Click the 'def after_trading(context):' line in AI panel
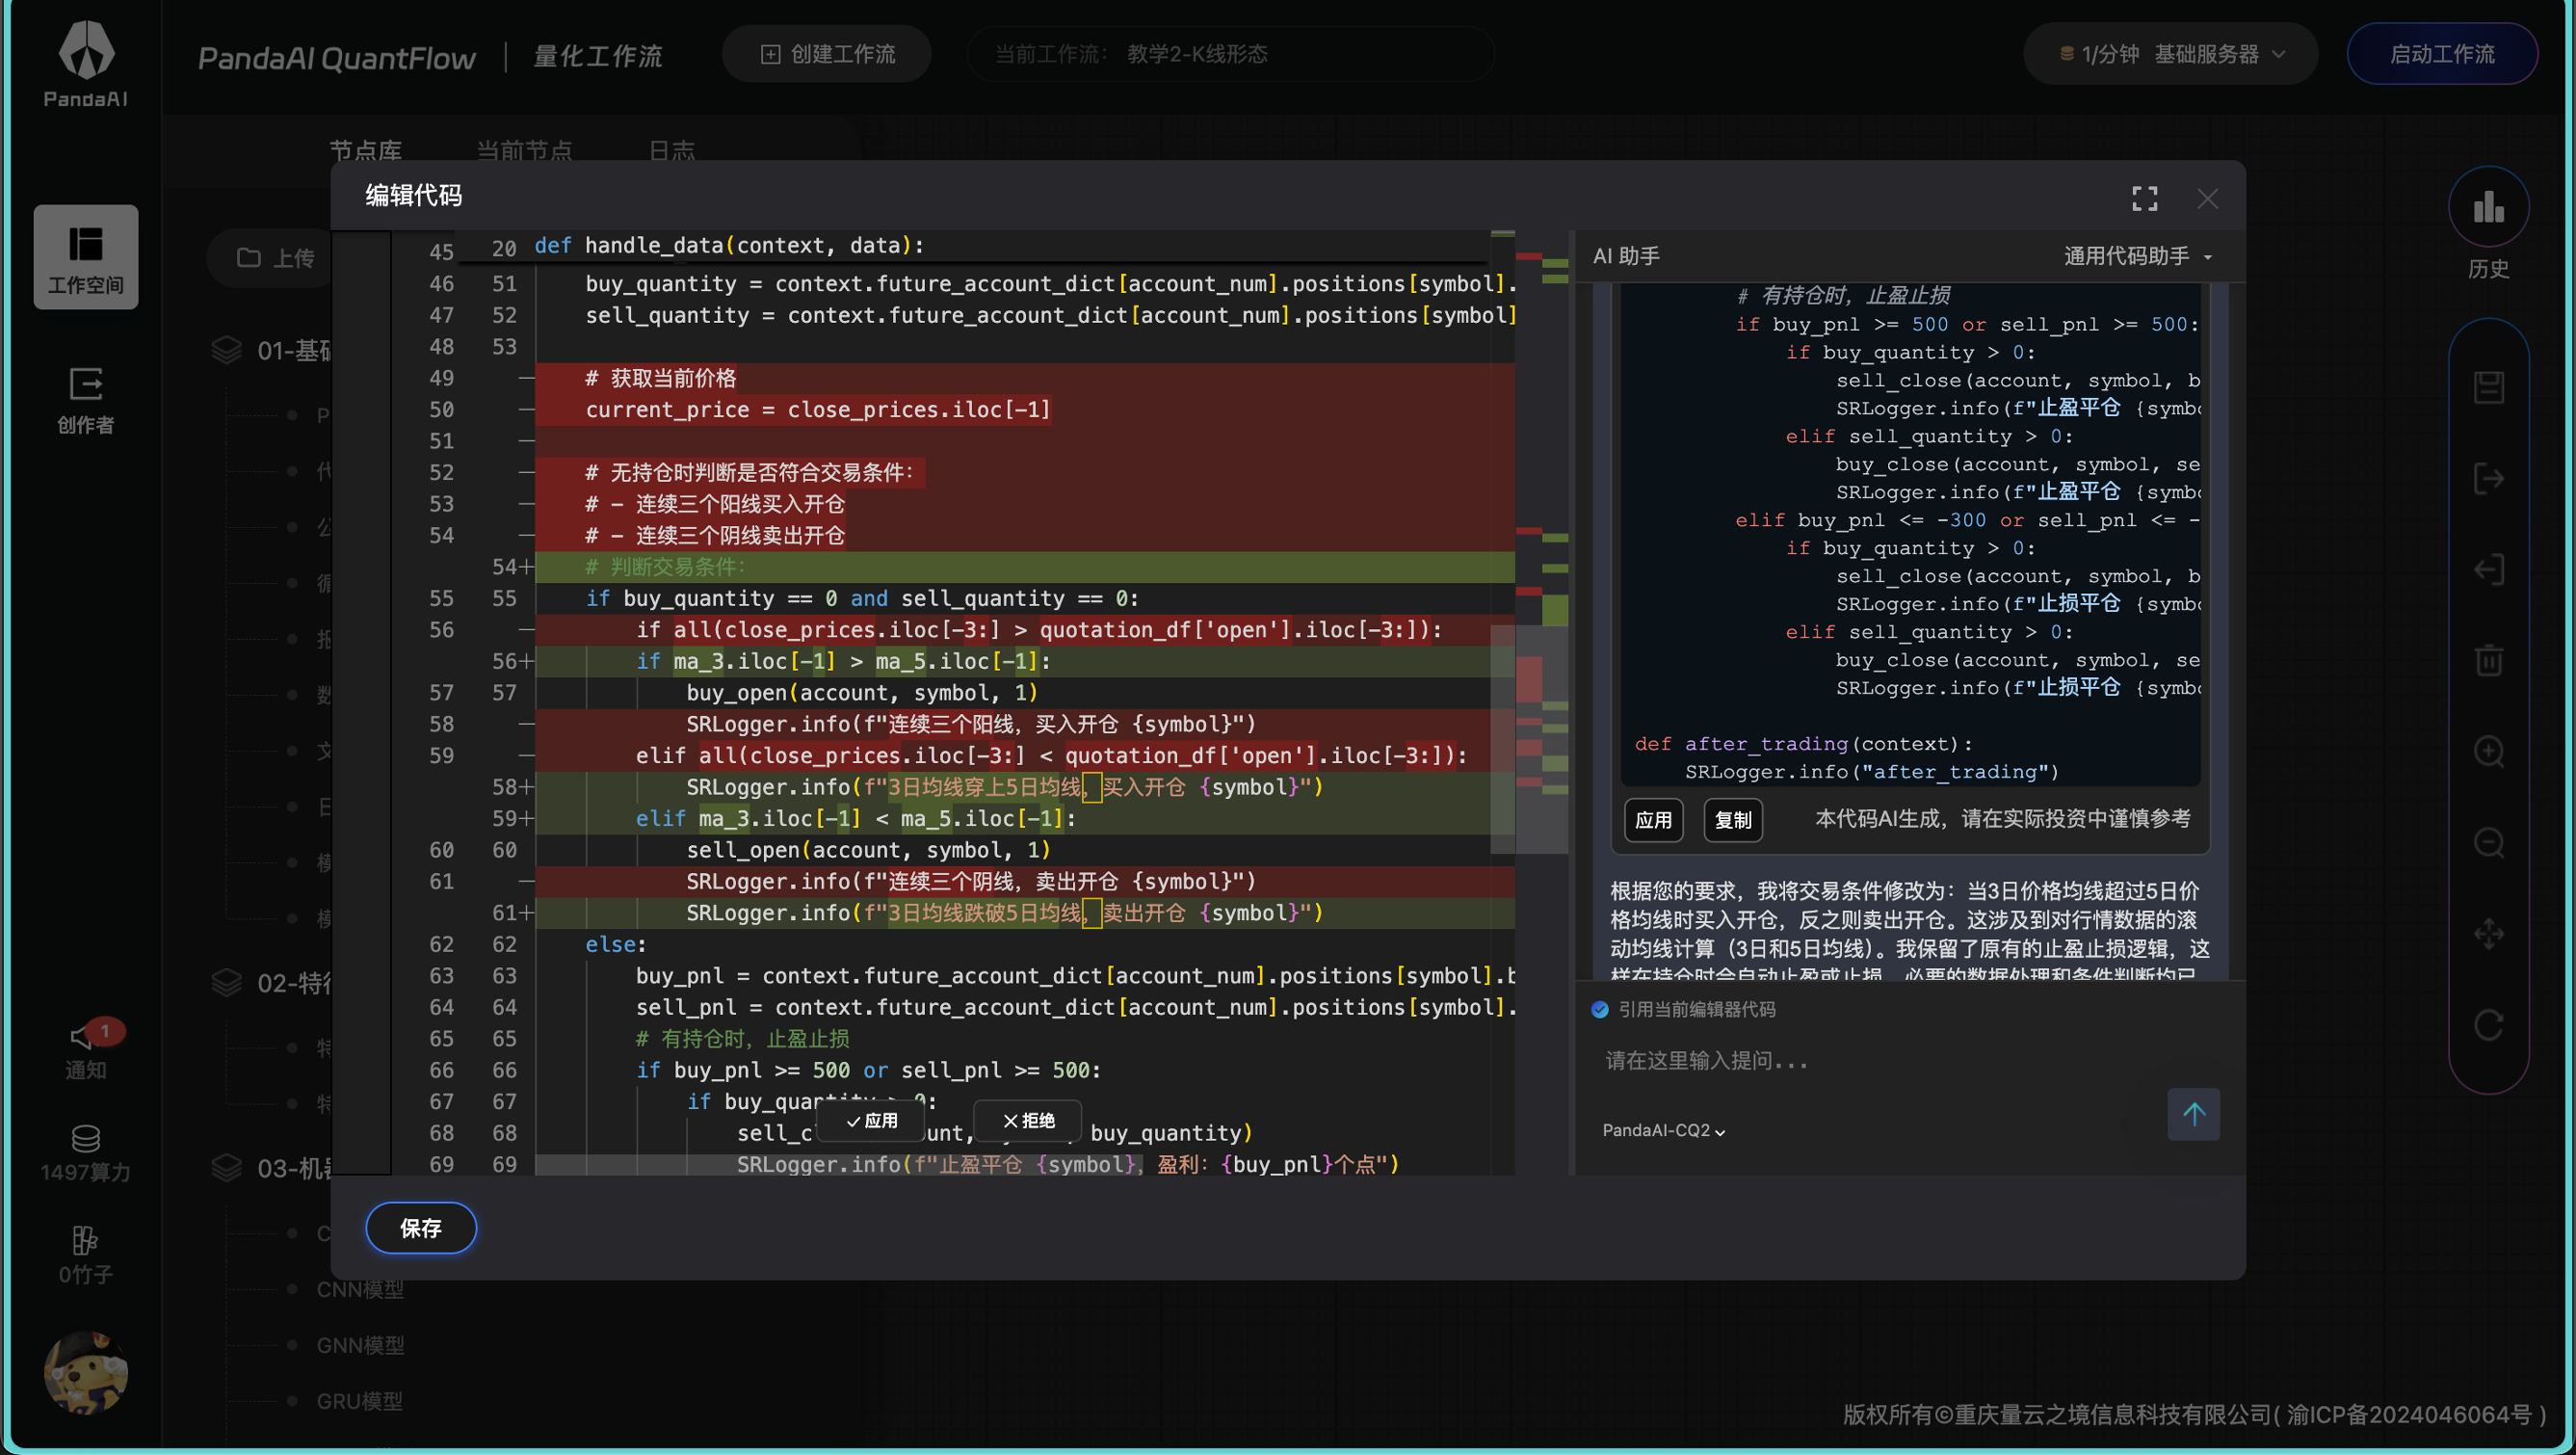Image resolution: width=2576 pixels, height=1455 pixels. [x=1804, y=744]
